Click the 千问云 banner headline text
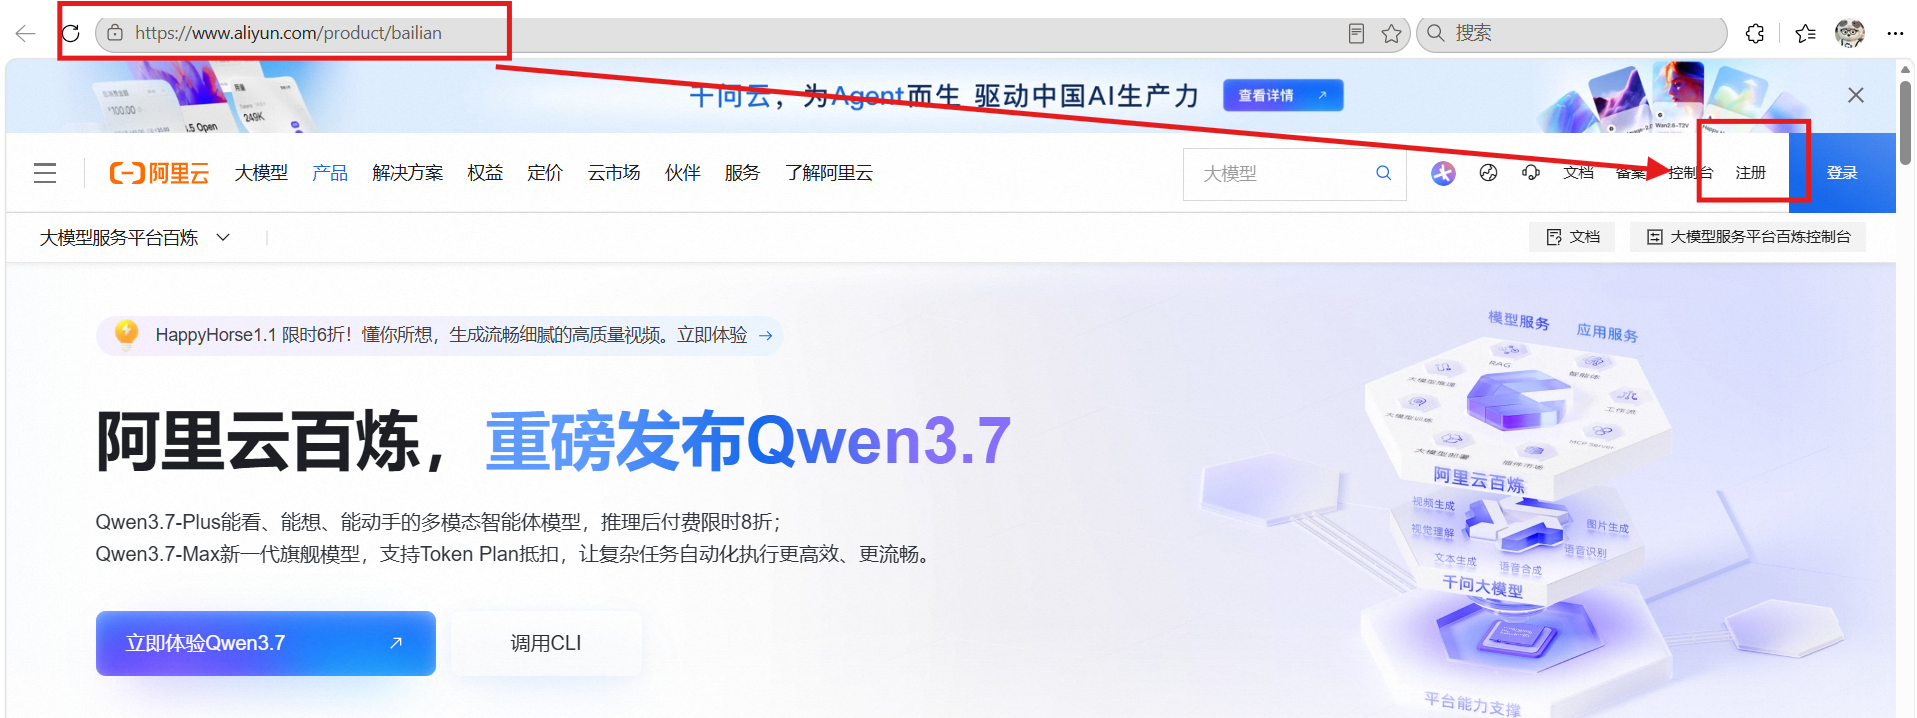1917x718 pixels. 945,96
